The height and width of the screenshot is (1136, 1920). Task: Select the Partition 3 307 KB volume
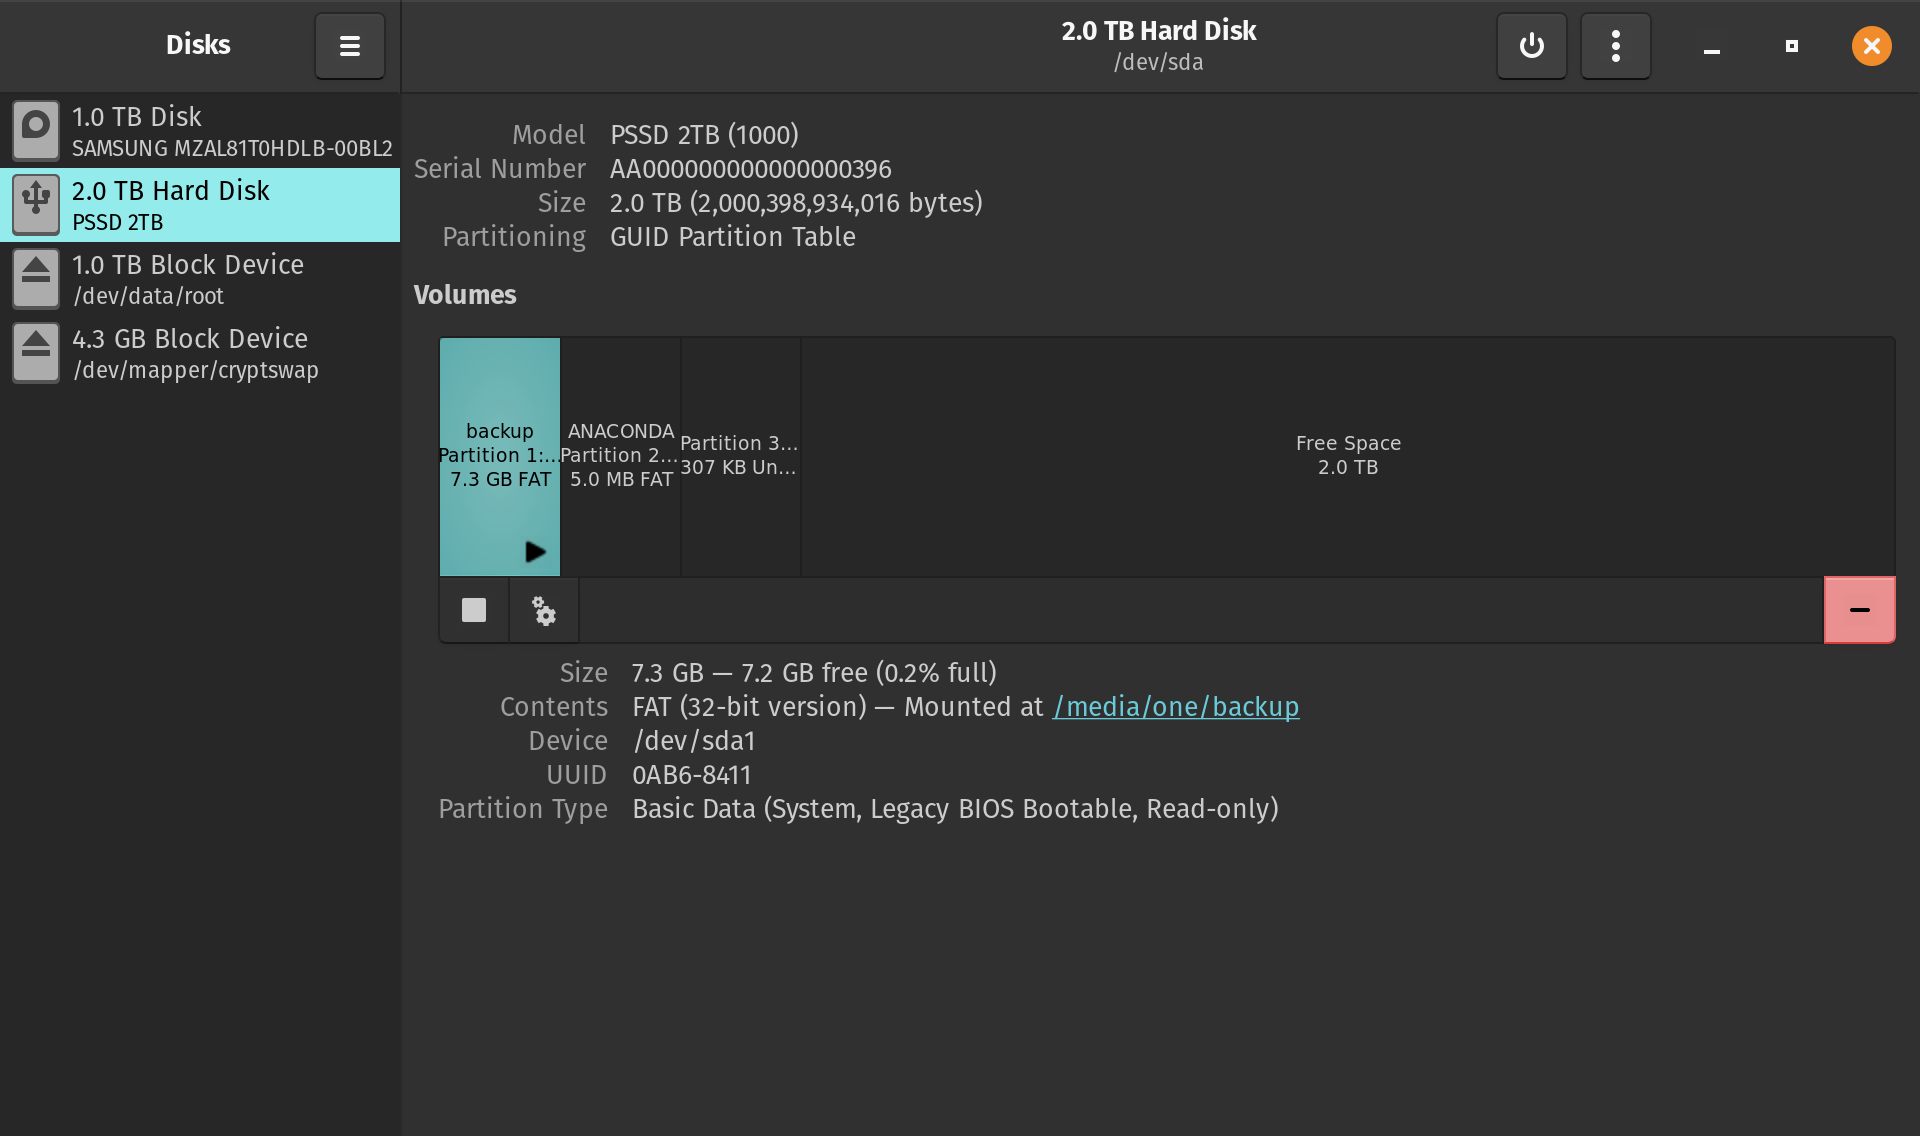(740, 455)
